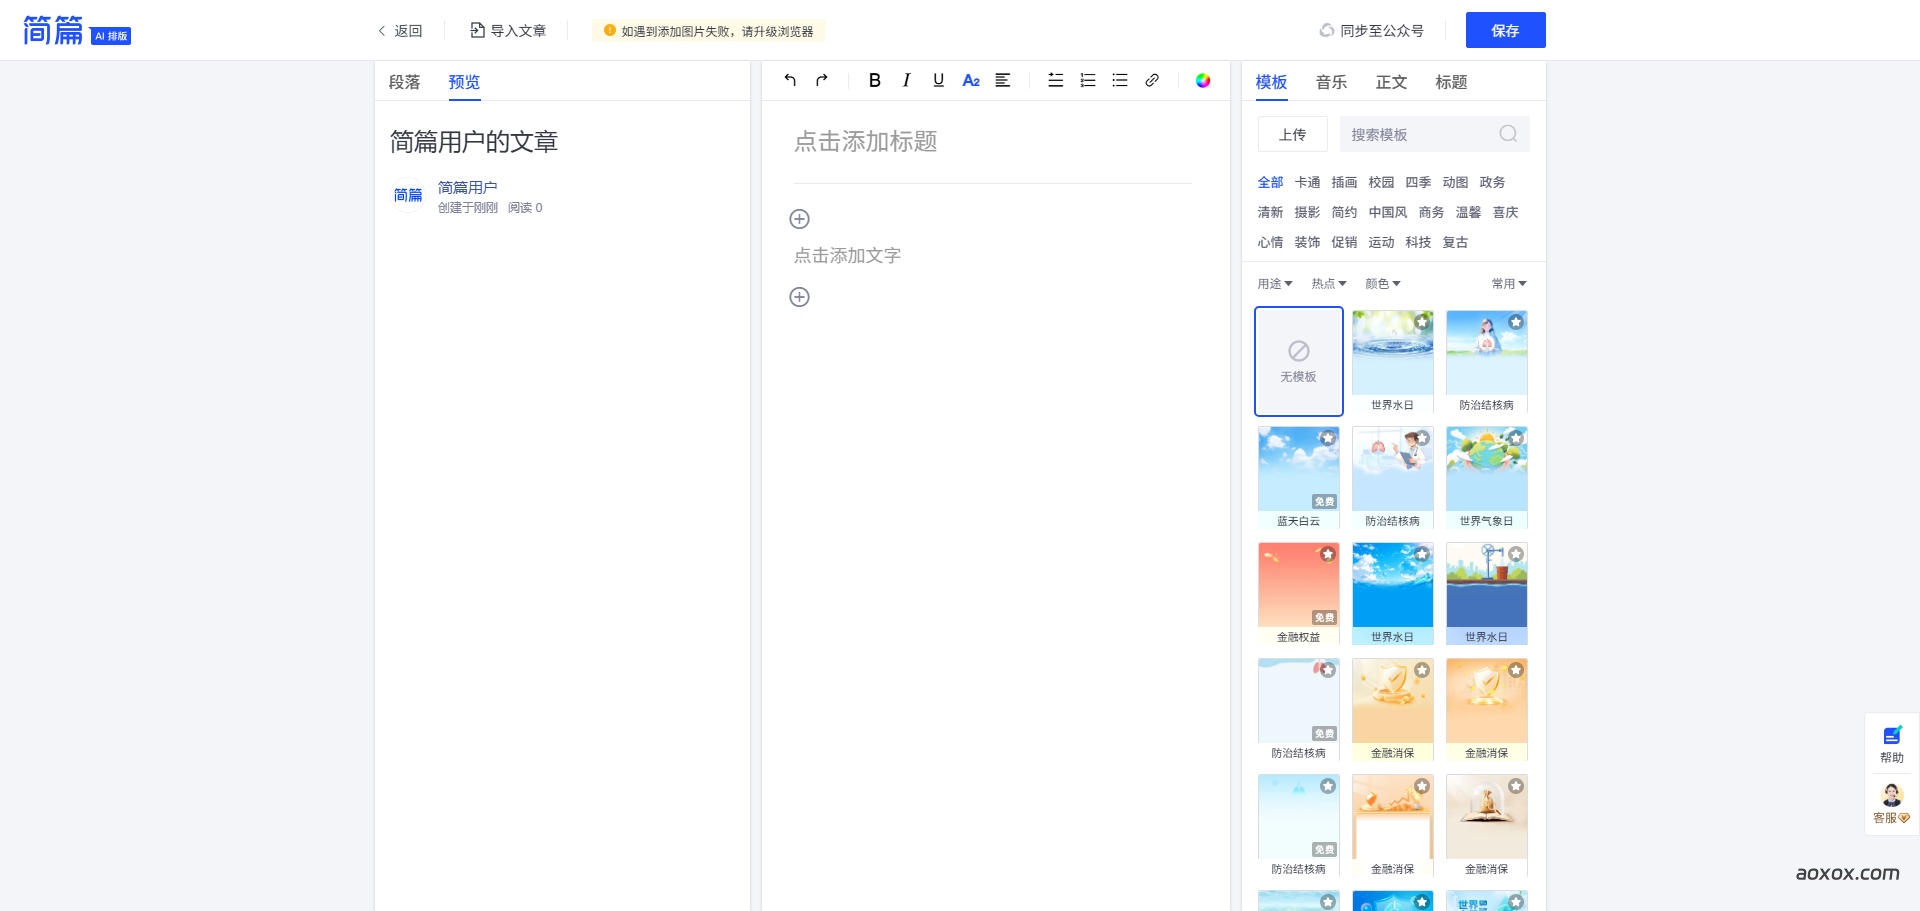The image size is (1920, 911).
Task: Open the 热点 filter dropdown
Action: [x=1327, y=283]
